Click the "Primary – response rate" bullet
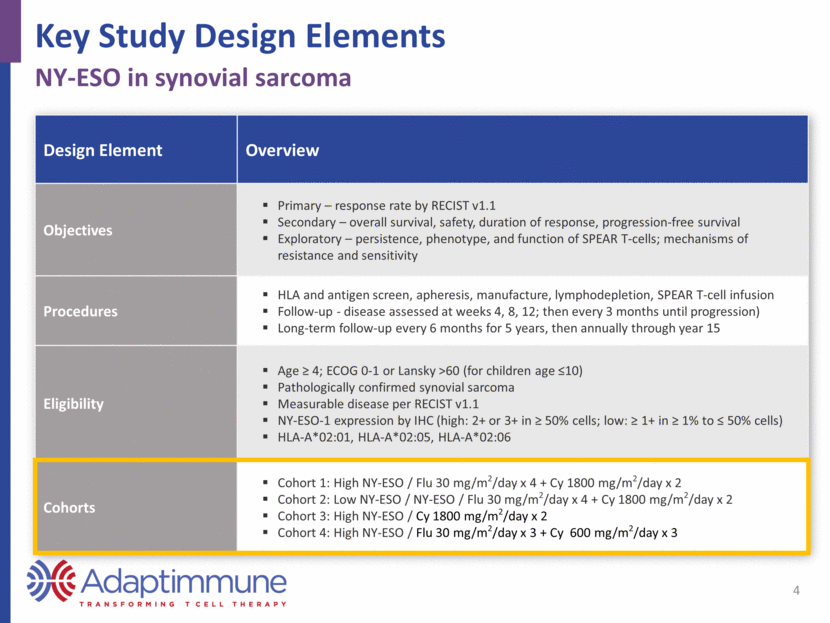Screen dimensions: 830x623 [x=386, y=205]
